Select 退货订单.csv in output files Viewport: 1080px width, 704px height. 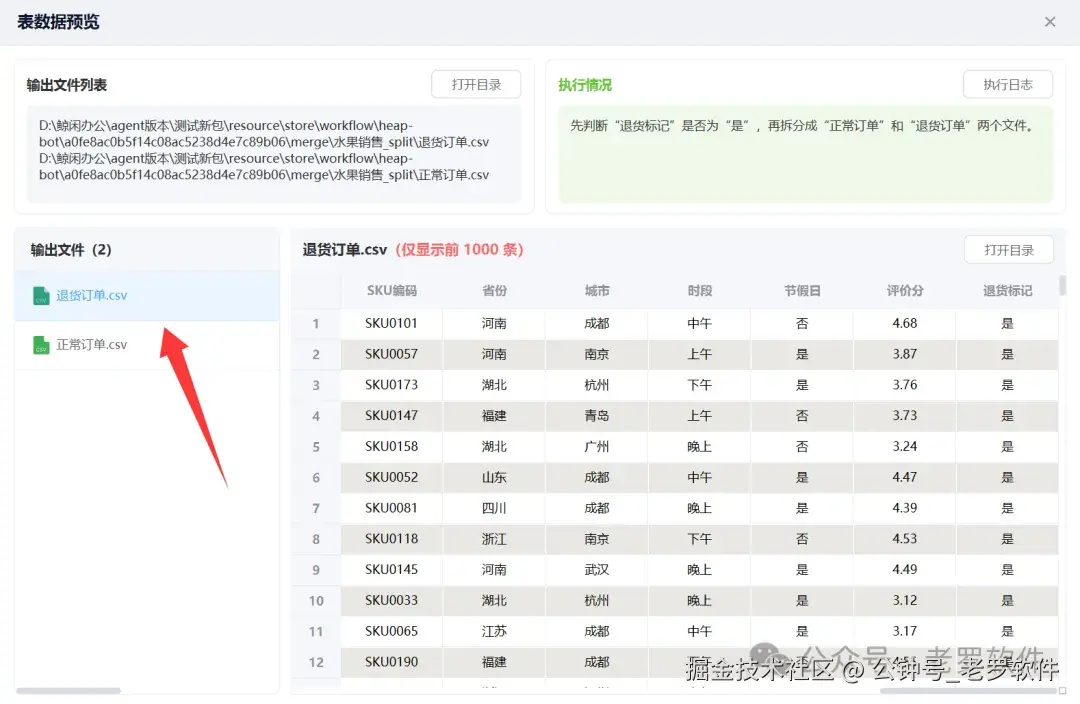click(x=147, y=296)
